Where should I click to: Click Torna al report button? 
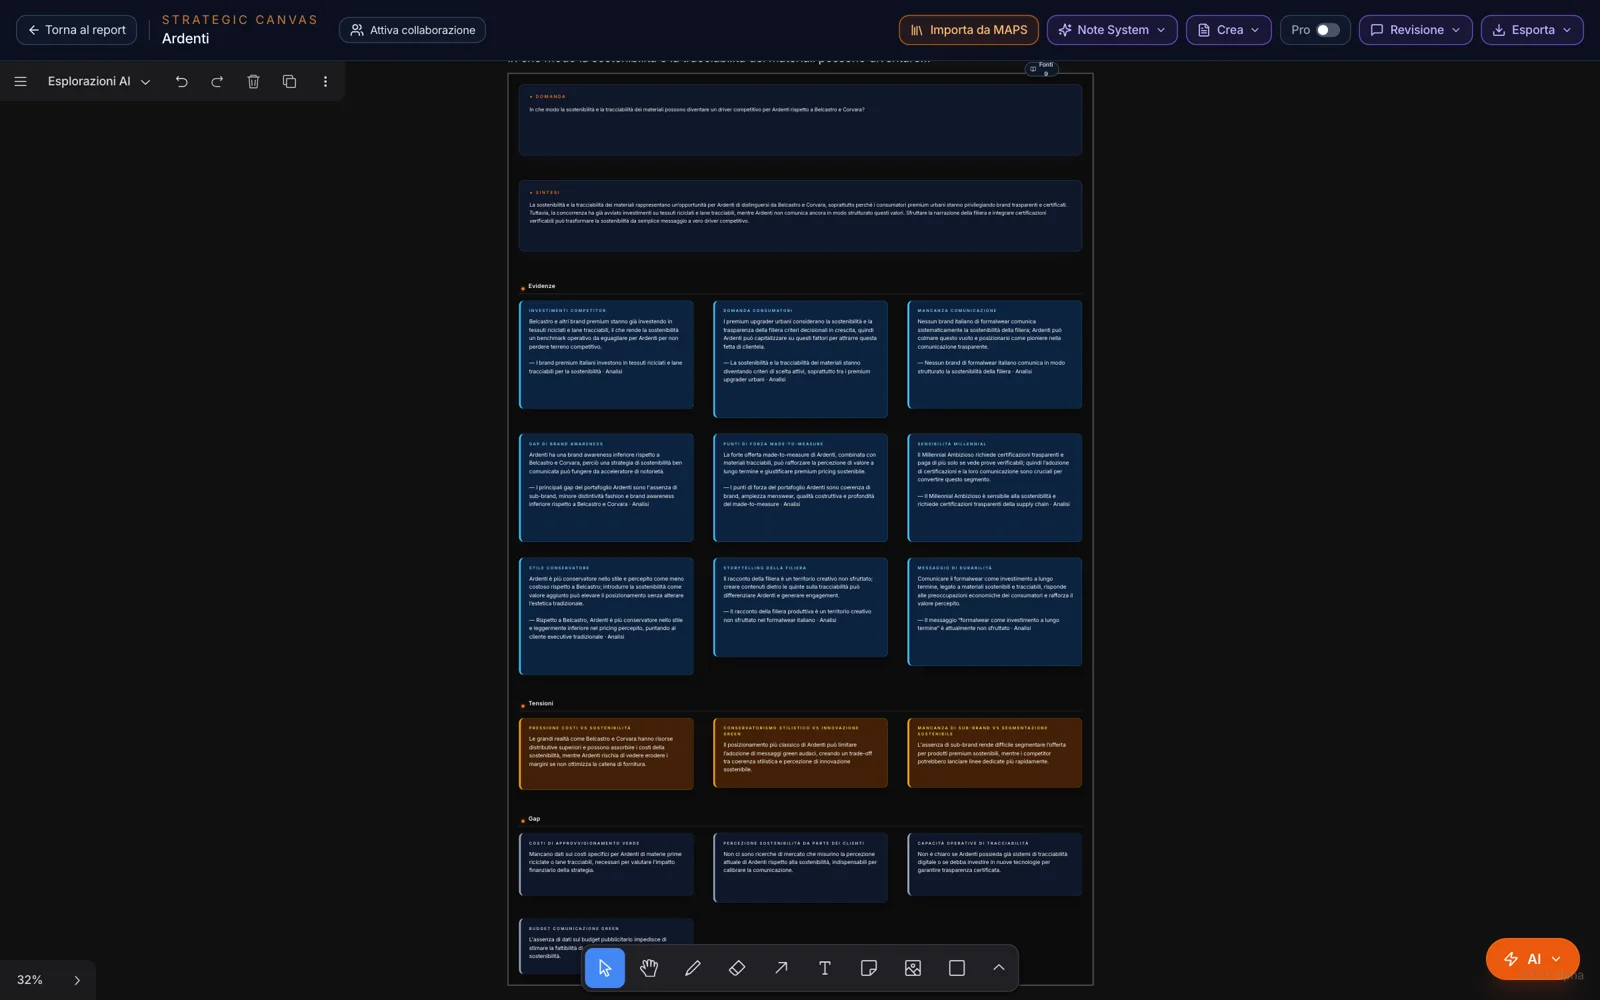(x=76, y=30)
